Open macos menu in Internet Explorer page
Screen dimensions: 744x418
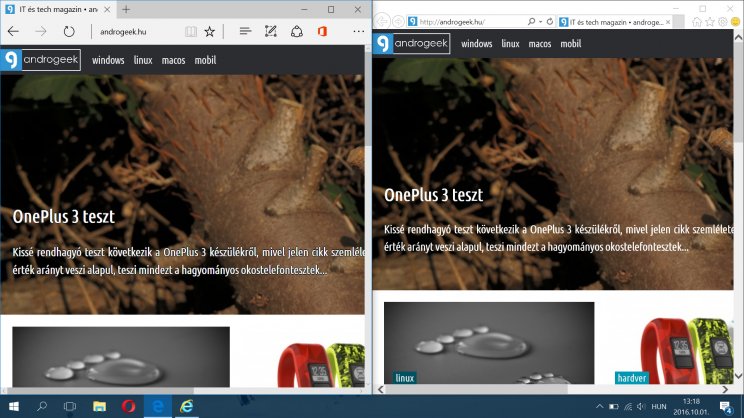pyautogui.click(x=540, y=44)
